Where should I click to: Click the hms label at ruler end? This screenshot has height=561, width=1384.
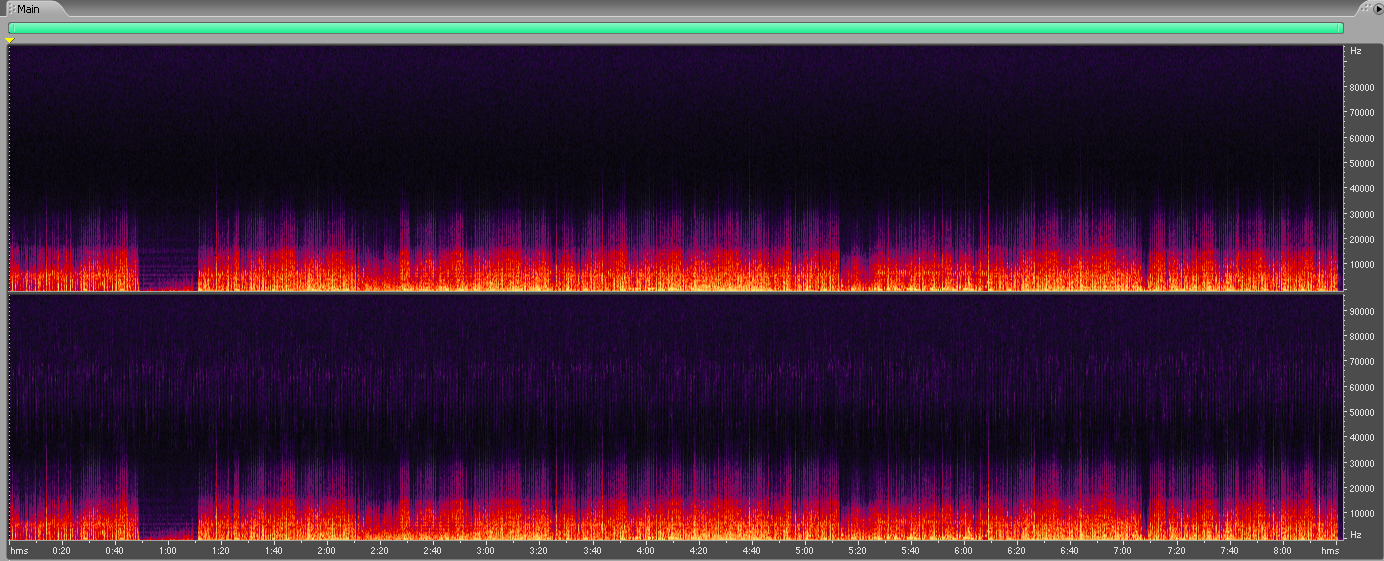click(1329, 551)
